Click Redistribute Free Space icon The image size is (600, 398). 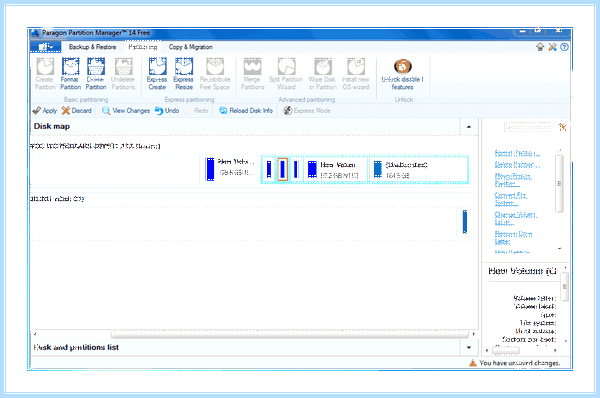pos(215,74)
